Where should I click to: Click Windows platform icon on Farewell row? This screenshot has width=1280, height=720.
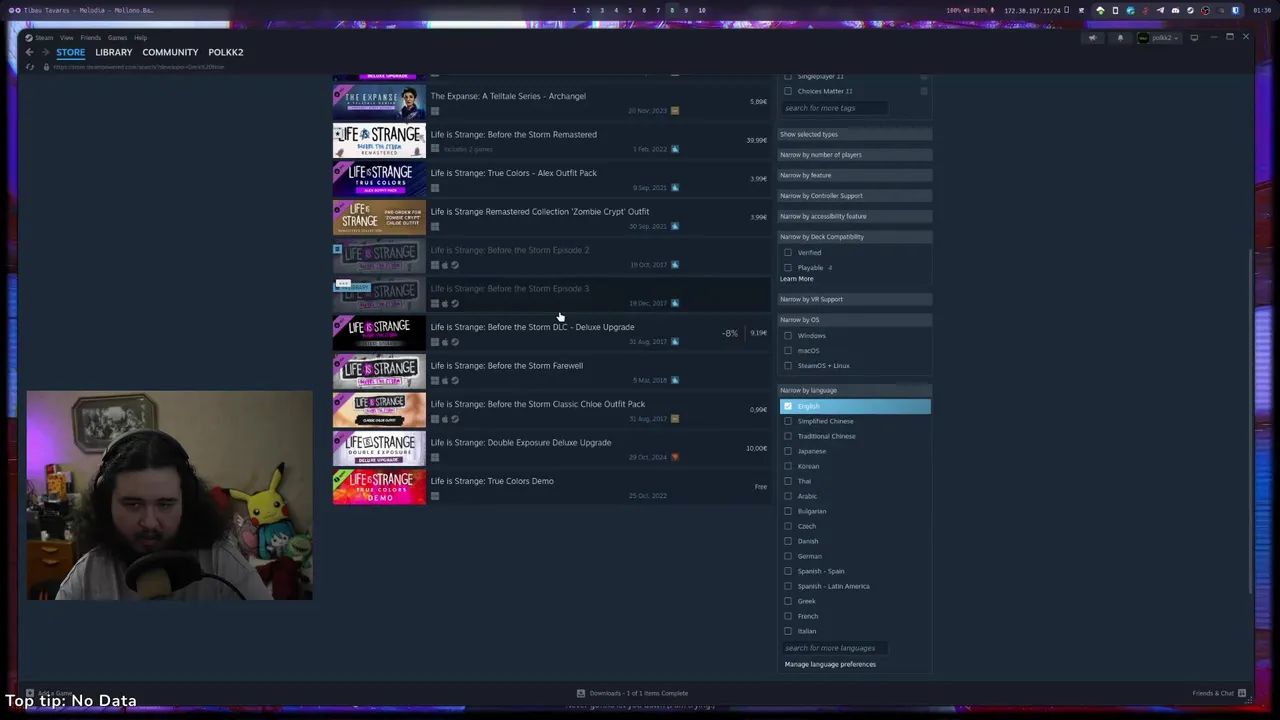pyautogui.click(x=435, y=380)
